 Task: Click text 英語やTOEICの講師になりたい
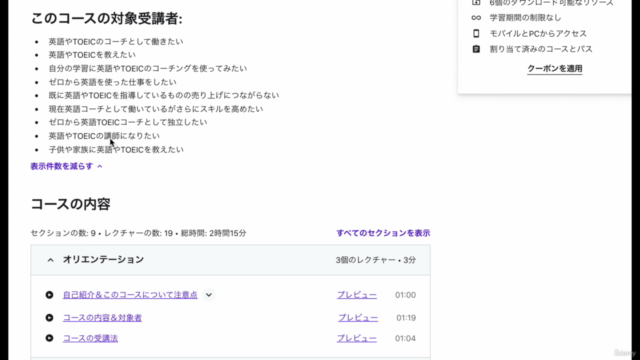pos(104,136)
